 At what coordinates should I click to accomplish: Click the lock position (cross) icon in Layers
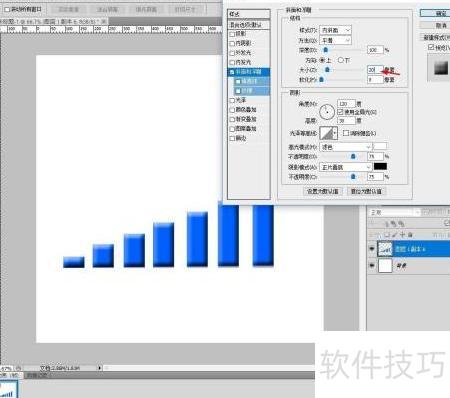click(403, 235)
